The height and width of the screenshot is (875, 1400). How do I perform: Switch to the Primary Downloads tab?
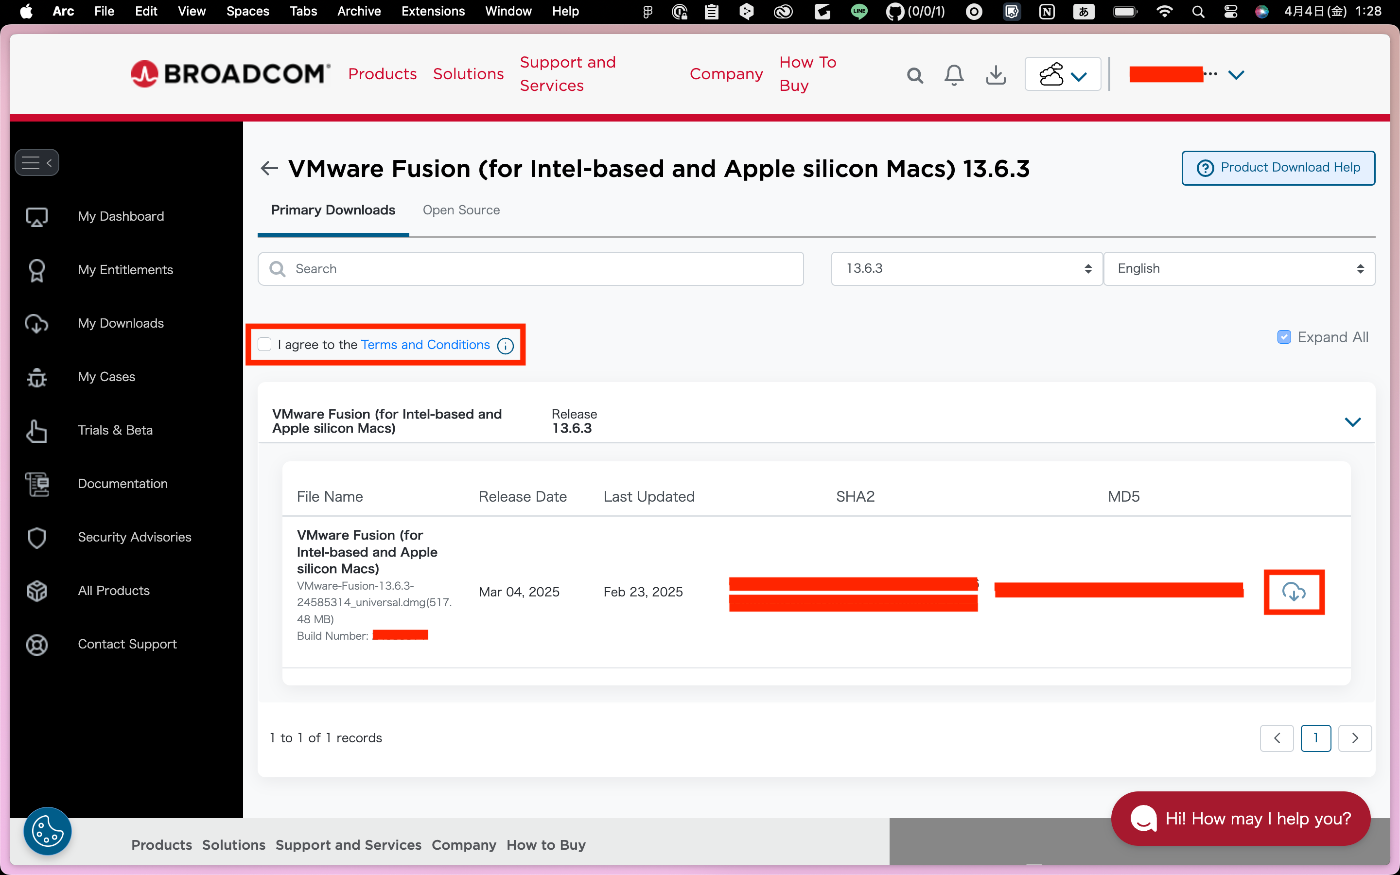click(333, 210)
